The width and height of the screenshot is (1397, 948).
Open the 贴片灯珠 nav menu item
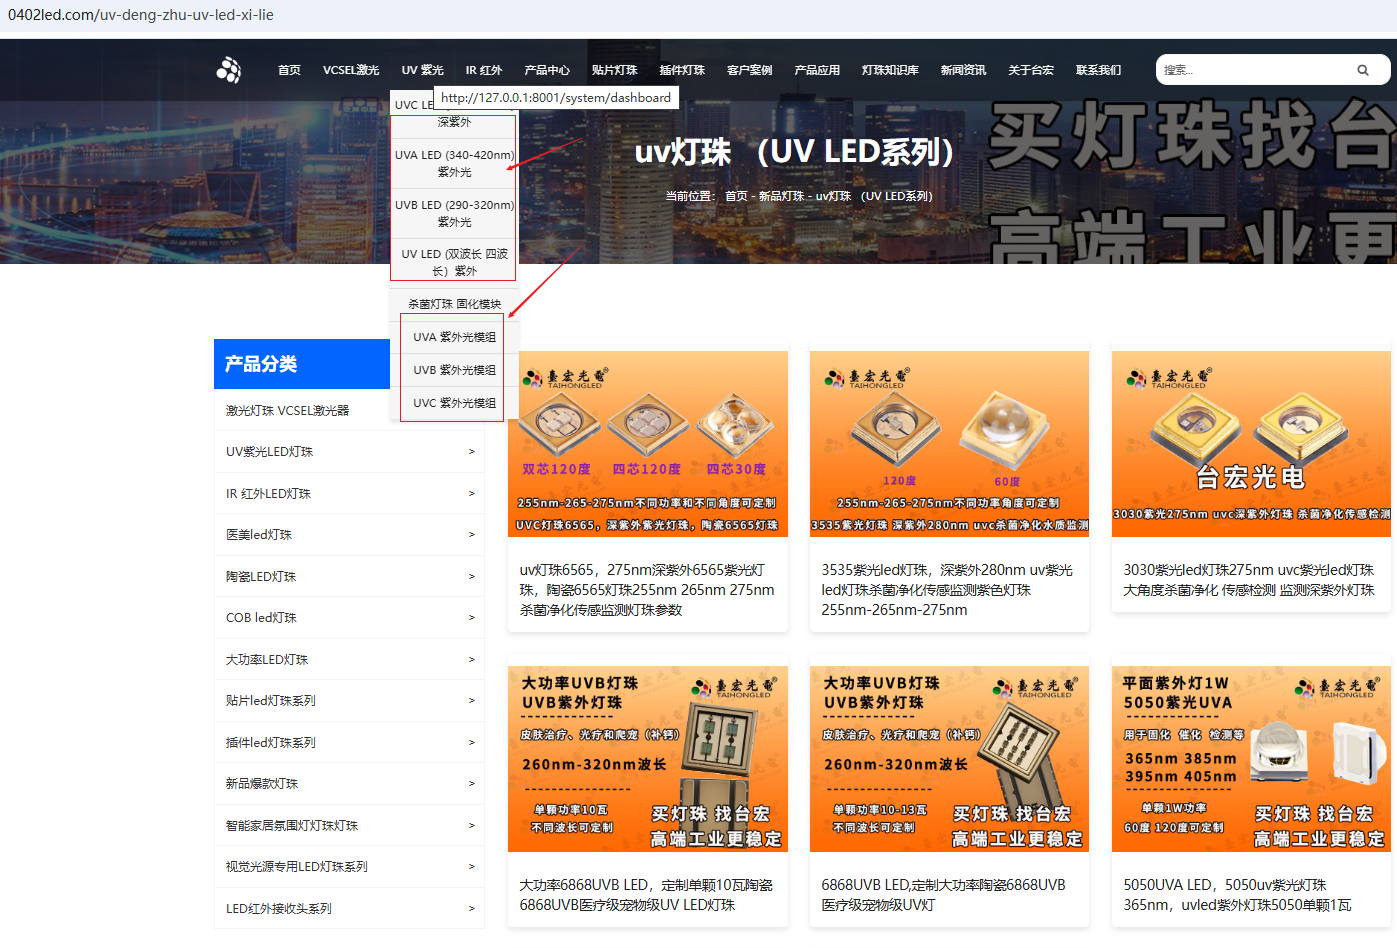point(614,70)
